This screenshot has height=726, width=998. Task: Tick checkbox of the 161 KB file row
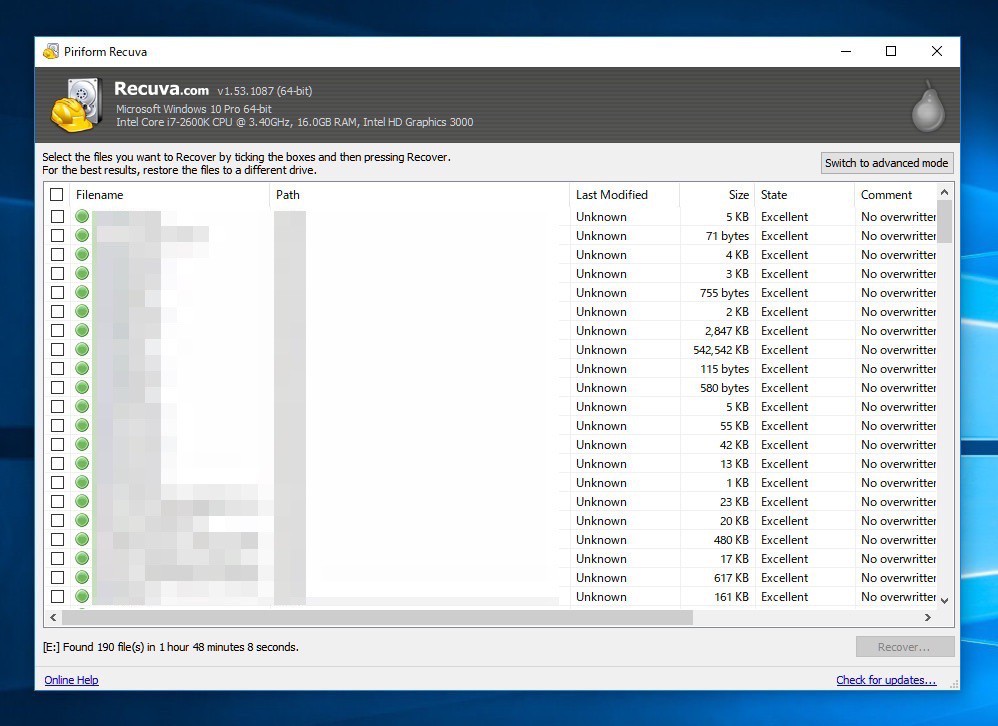point(57,596)
